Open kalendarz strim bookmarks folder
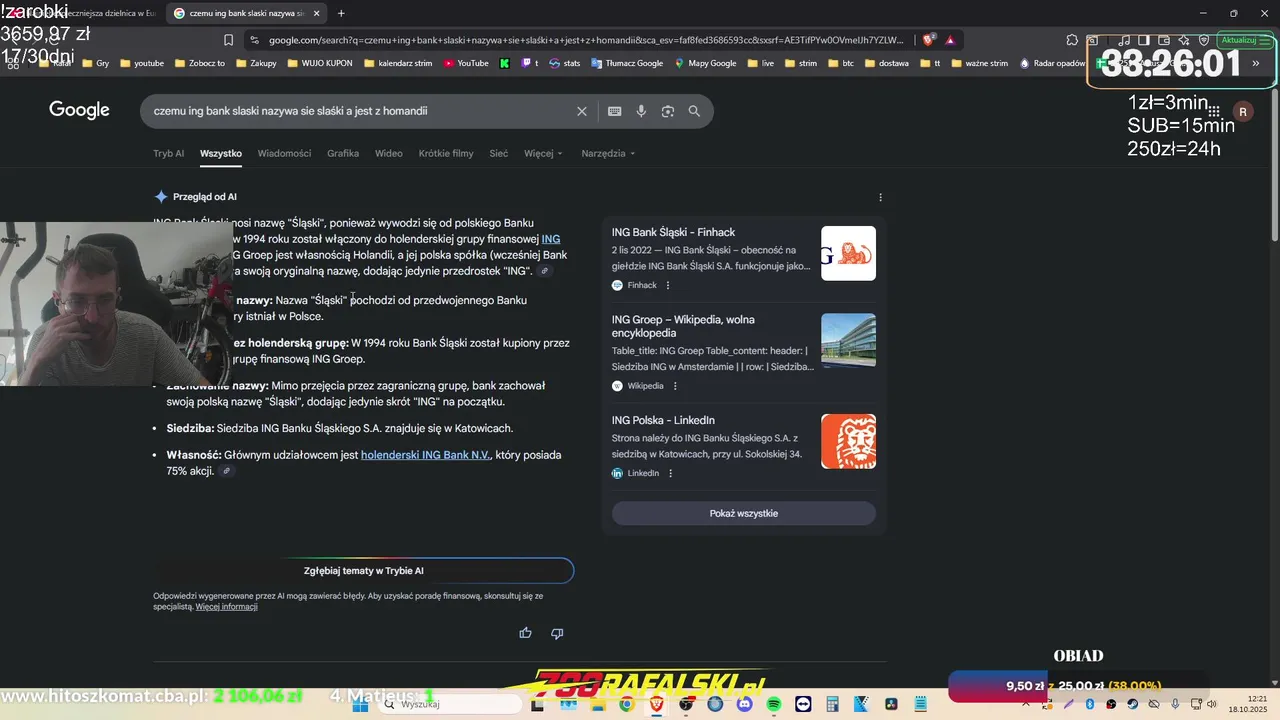The width and height of the screenshot is (1280, 720). point(398,63)
